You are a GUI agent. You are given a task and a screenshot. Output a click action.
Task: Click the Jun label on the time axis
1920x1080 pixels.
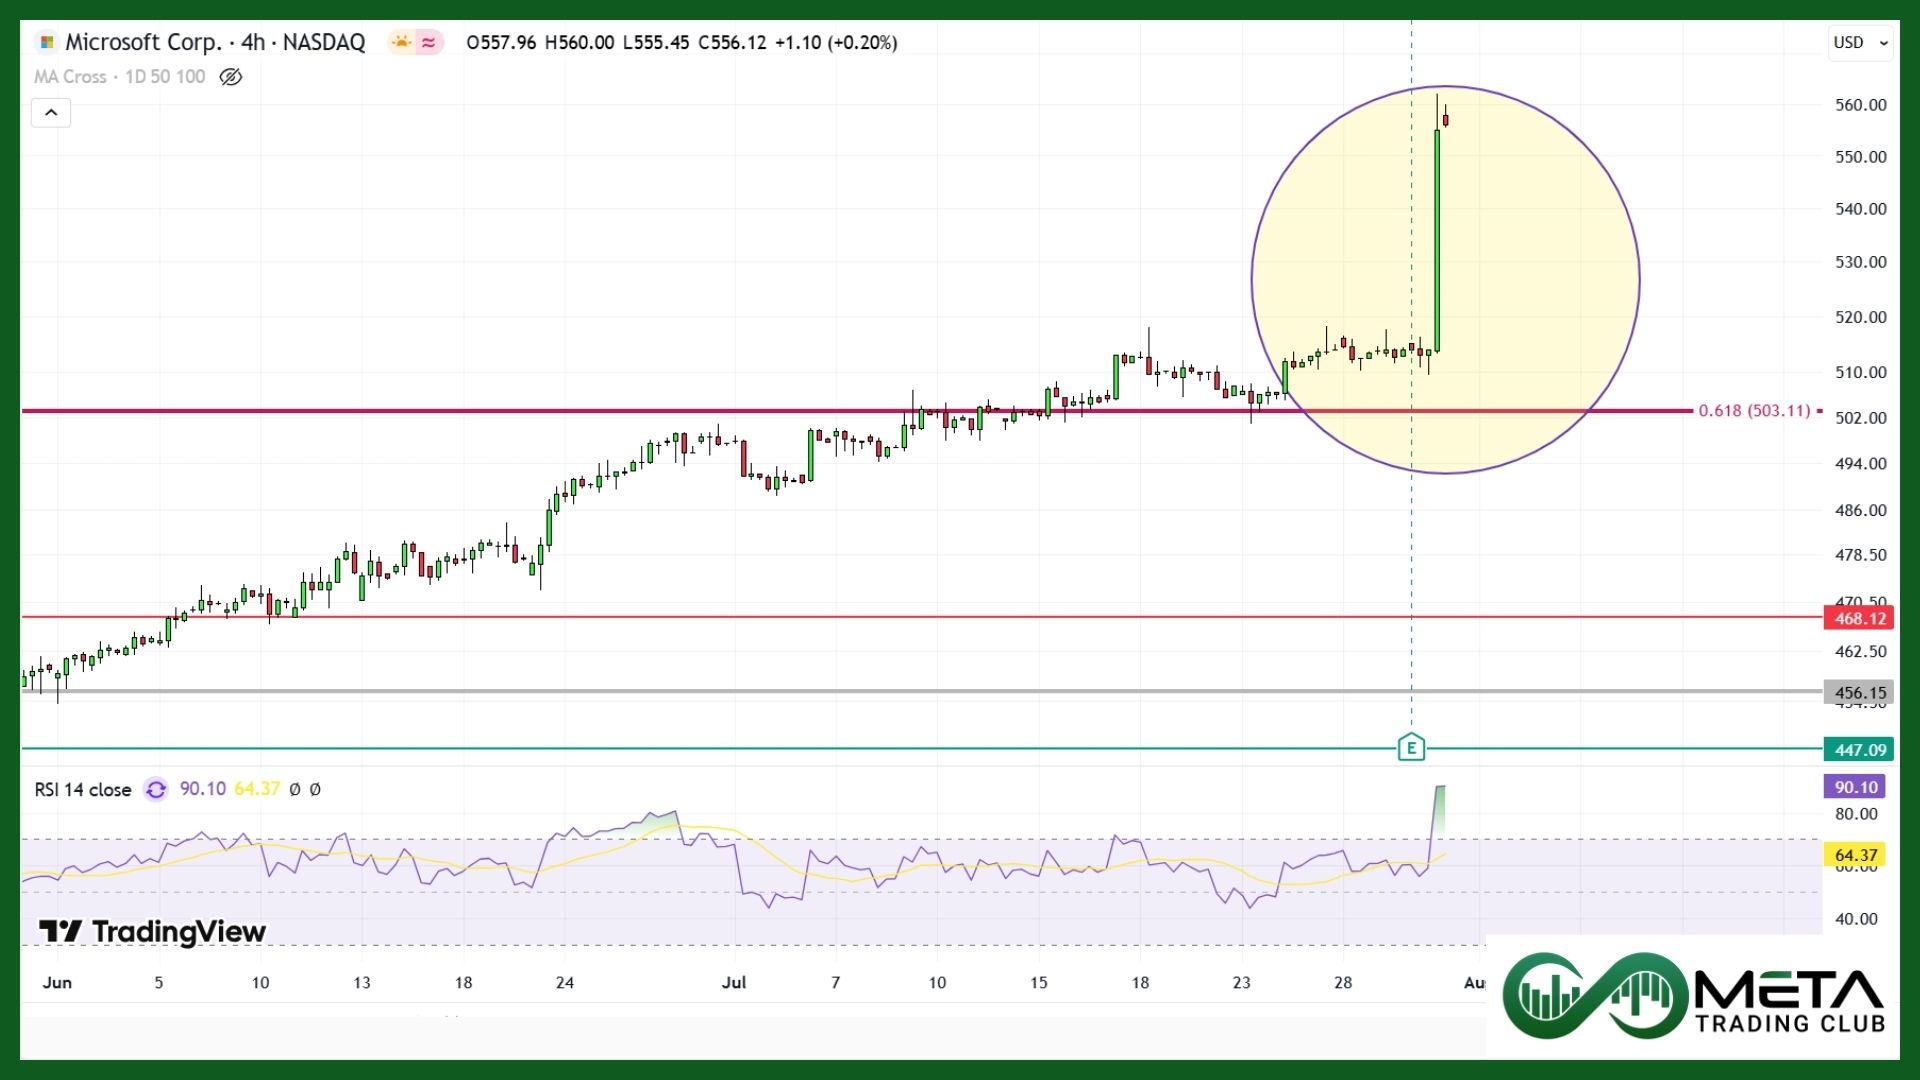coord(57,982)
